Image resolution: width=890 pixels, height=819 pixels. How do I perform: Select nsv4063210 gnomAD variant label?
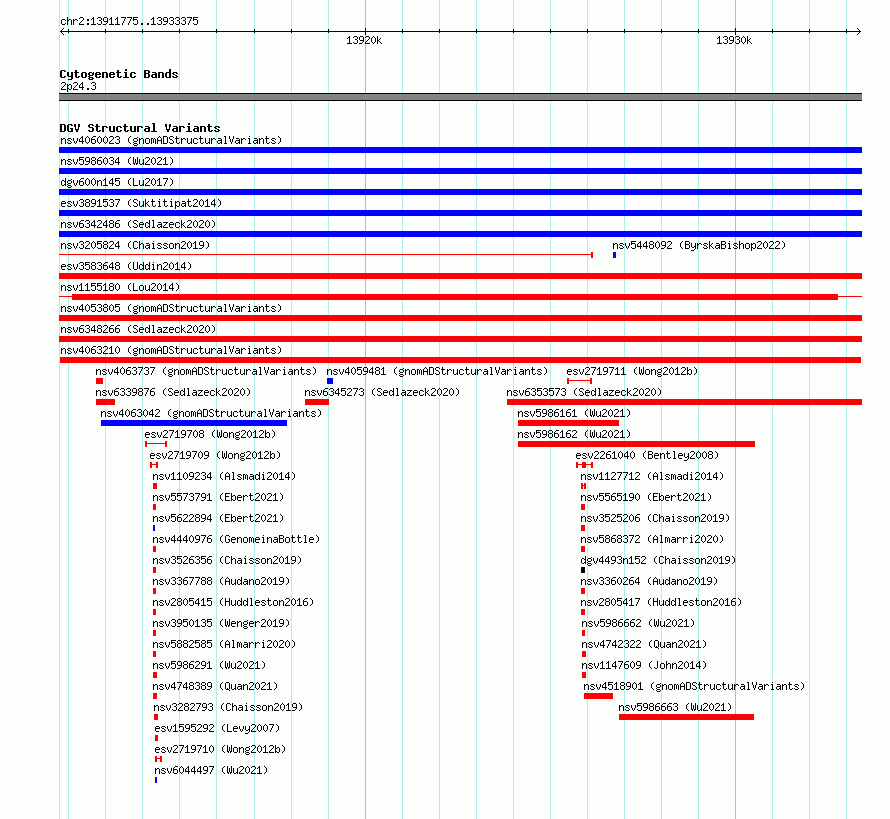tap(171, 350)
